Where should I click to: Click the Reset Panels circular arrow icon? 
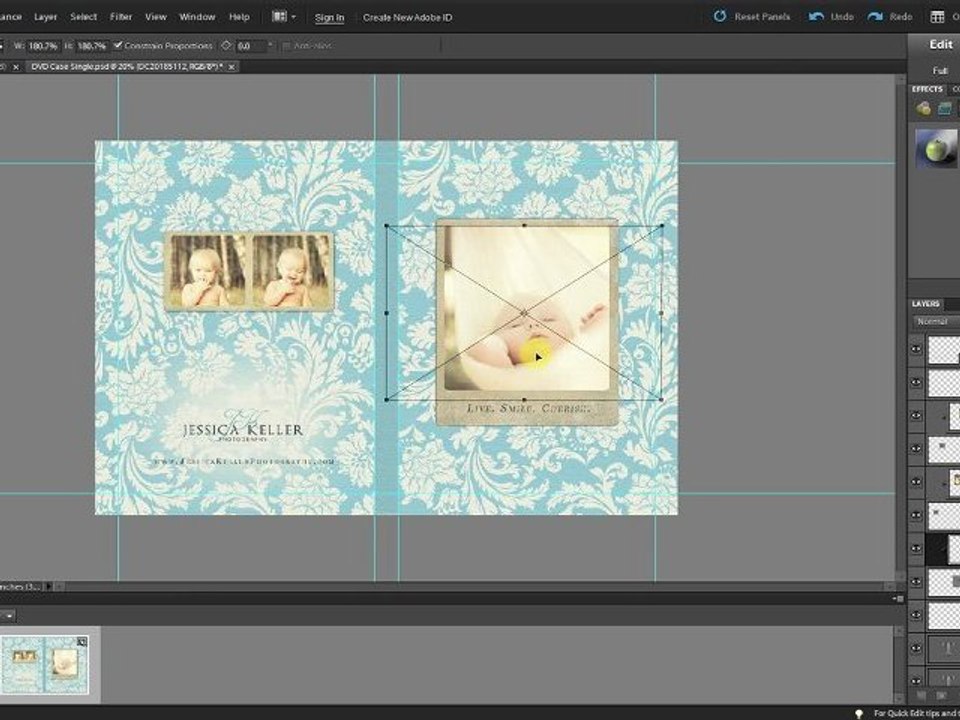(x=720, y=17)
